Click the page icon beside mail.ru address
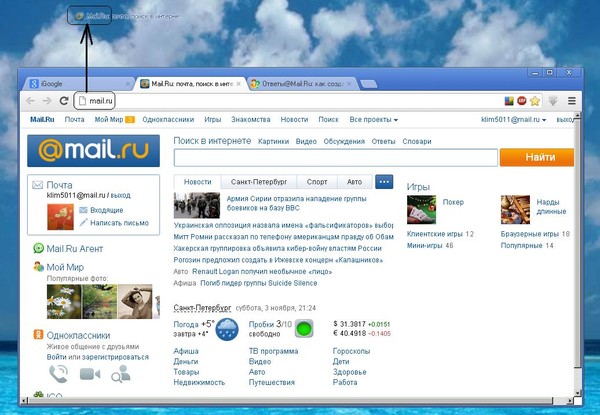The image size is (600, 415). pyautogui.click(x=82, y=101)
